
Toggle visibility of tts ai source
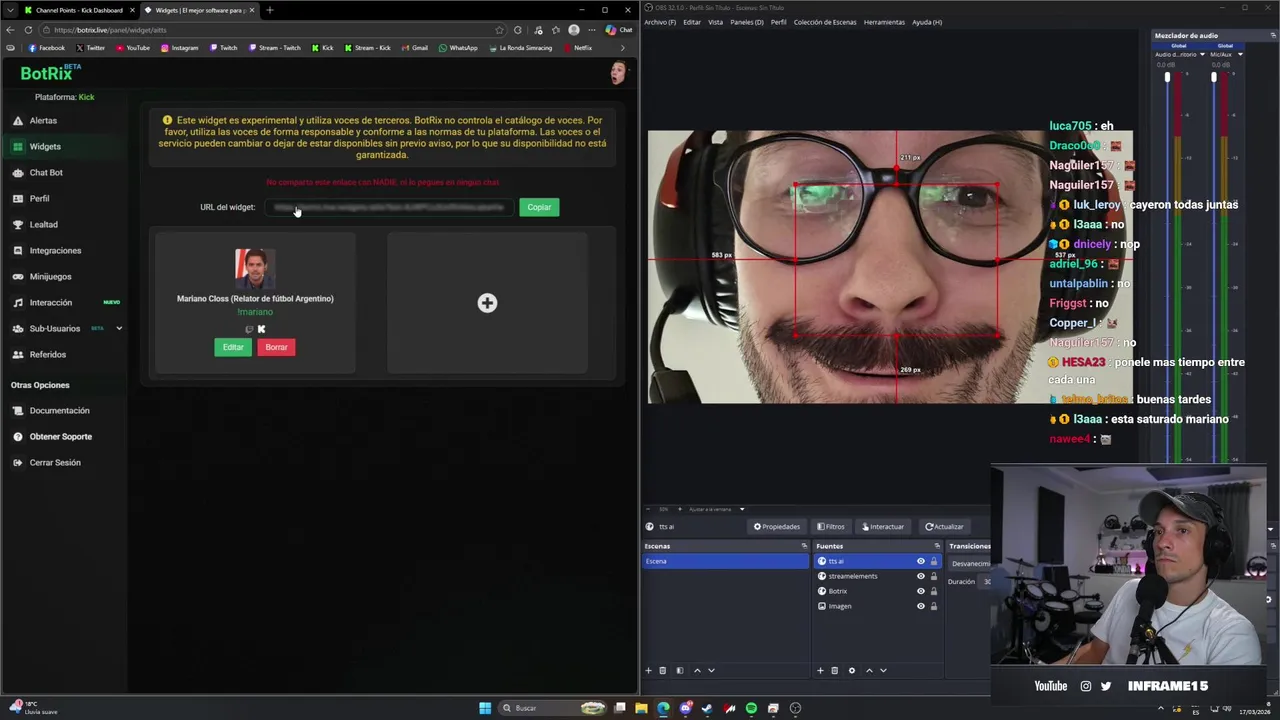click(x=921, y=561)
